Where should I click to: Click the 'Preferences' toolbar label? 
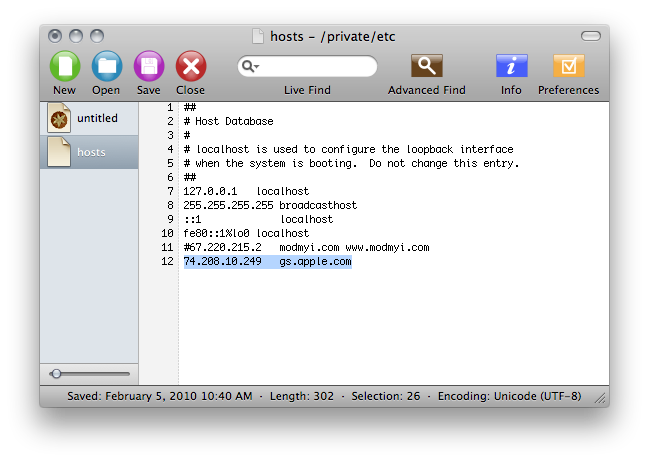[x=569, y=90]
